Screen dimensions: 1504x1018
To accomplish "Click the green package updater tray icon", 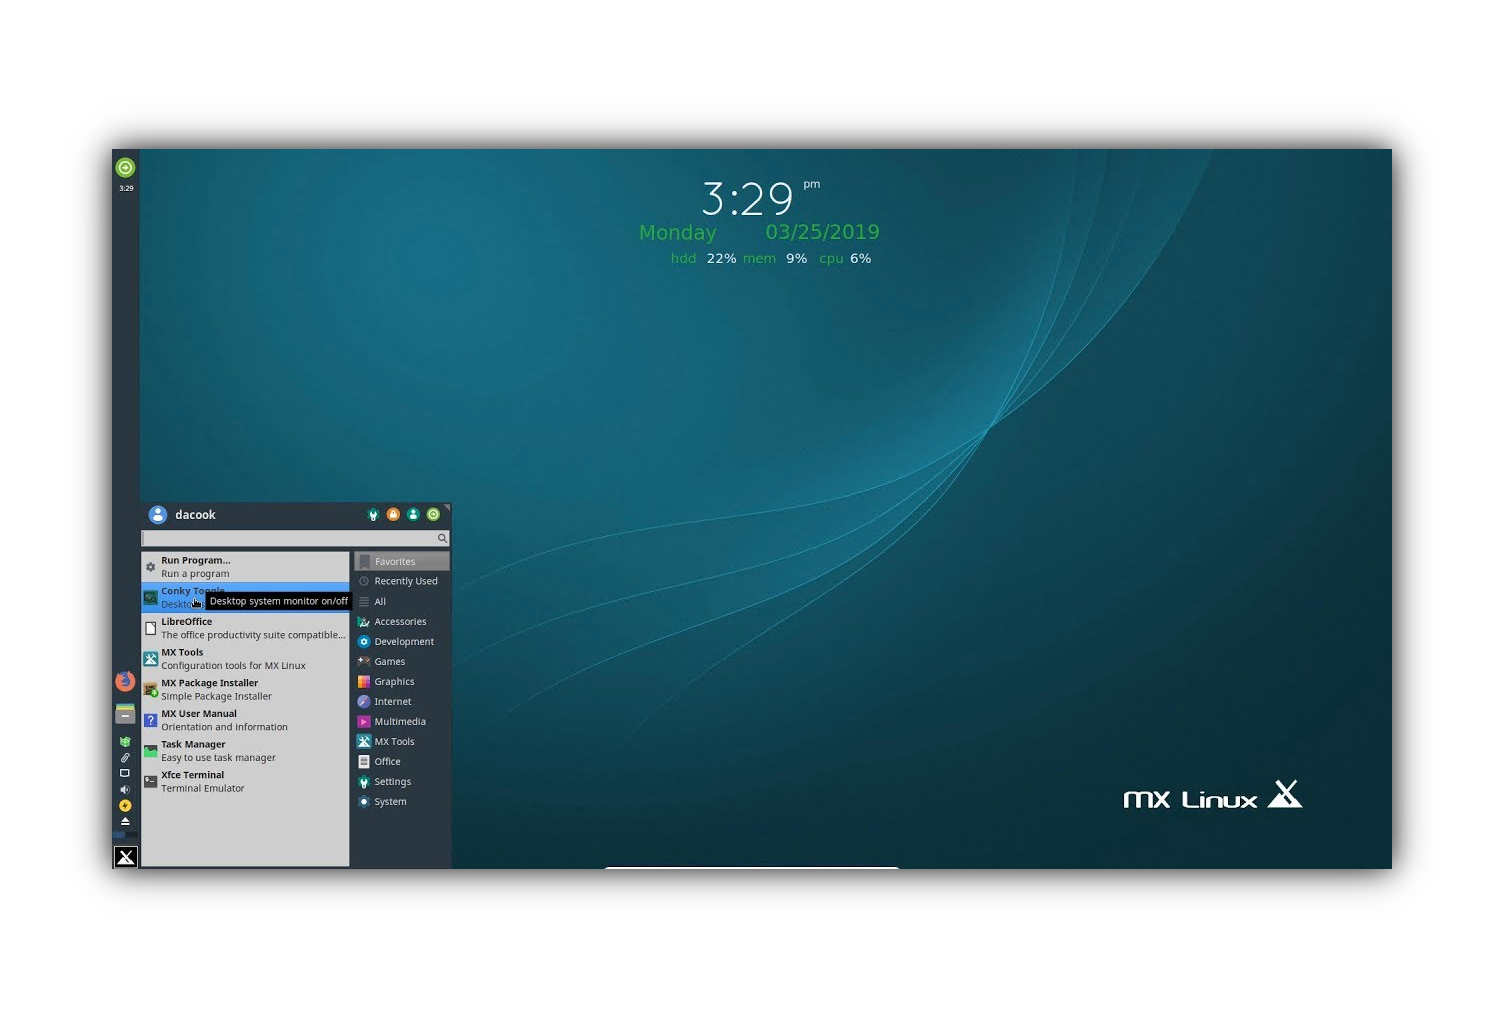I will click(x=125, y=742).
